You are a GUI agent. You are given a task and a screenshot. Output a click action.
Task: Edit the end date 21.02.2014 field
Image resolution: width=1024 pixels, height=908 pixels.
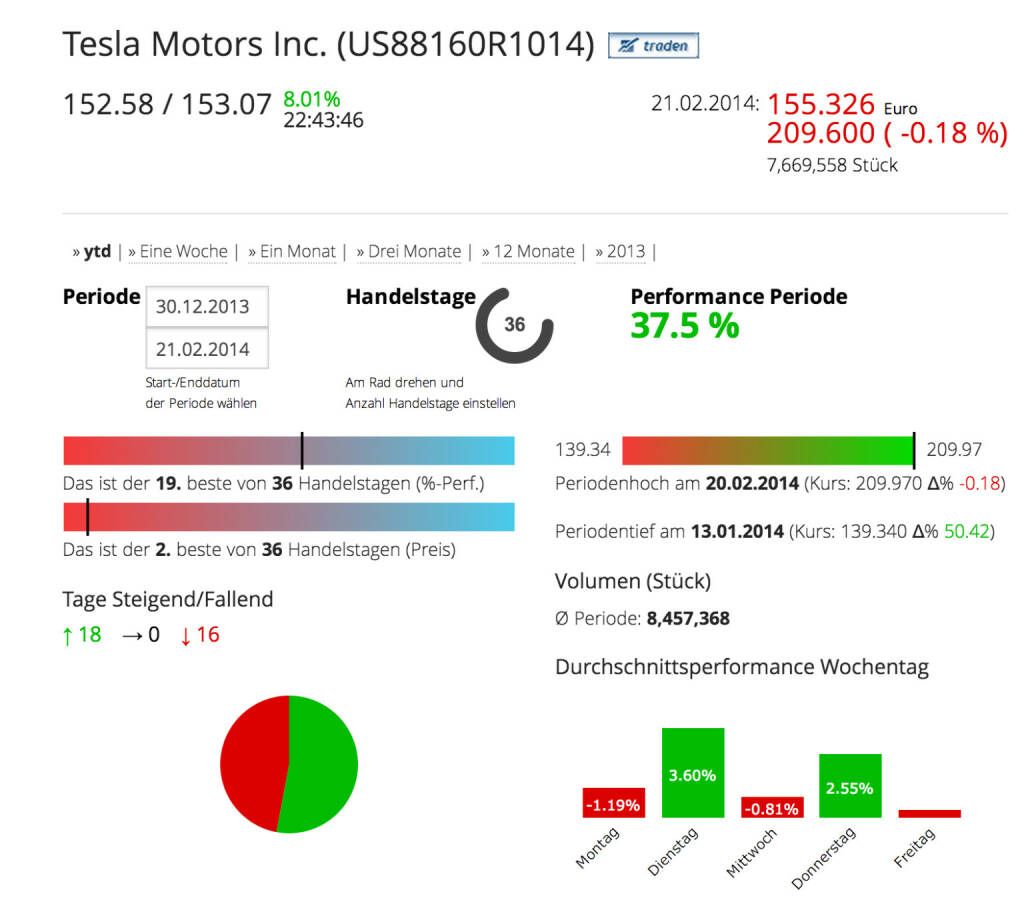pyautogui.click(x=207, y=350)
